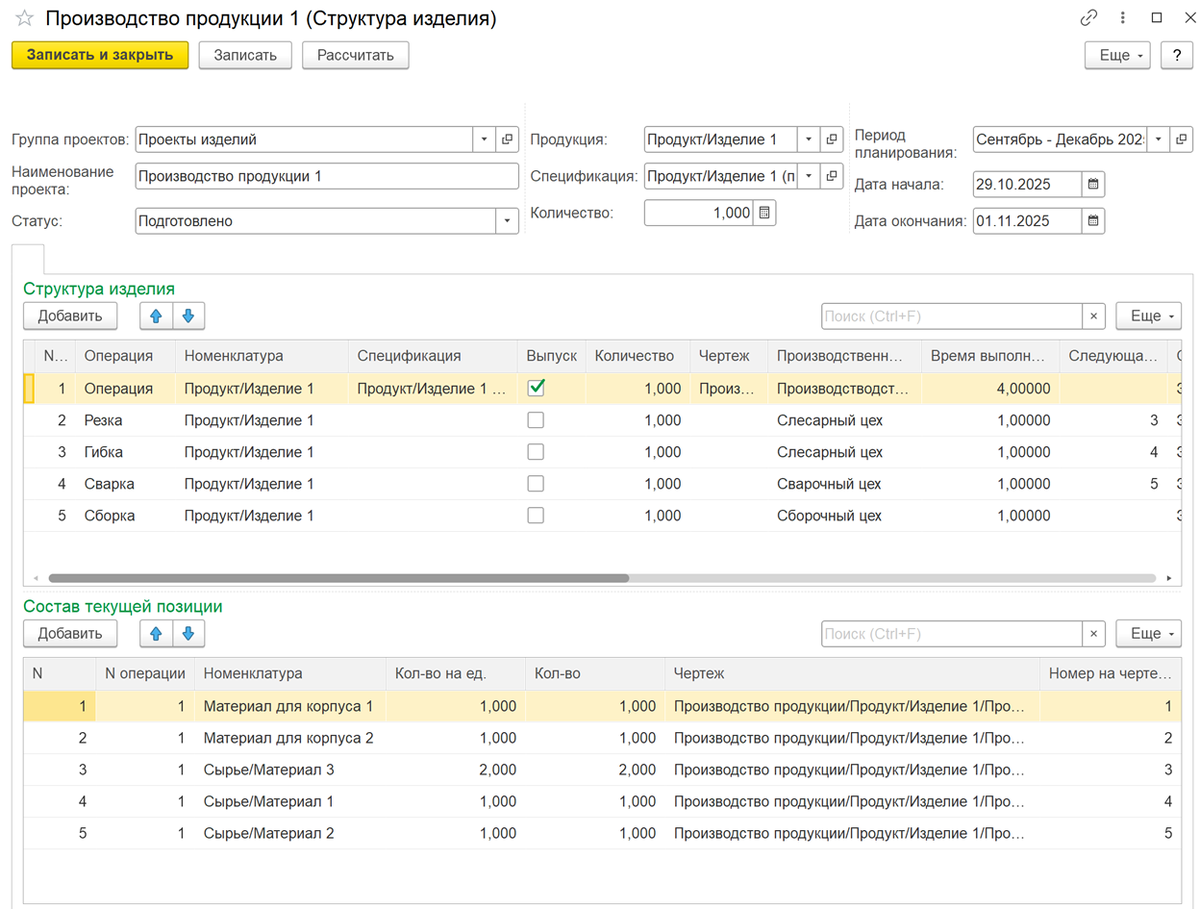Viewport: 1200px width, 909px height.
Task: Enable Выпуск checkbox for Сварка row
Action: click(x=536, y=484)
